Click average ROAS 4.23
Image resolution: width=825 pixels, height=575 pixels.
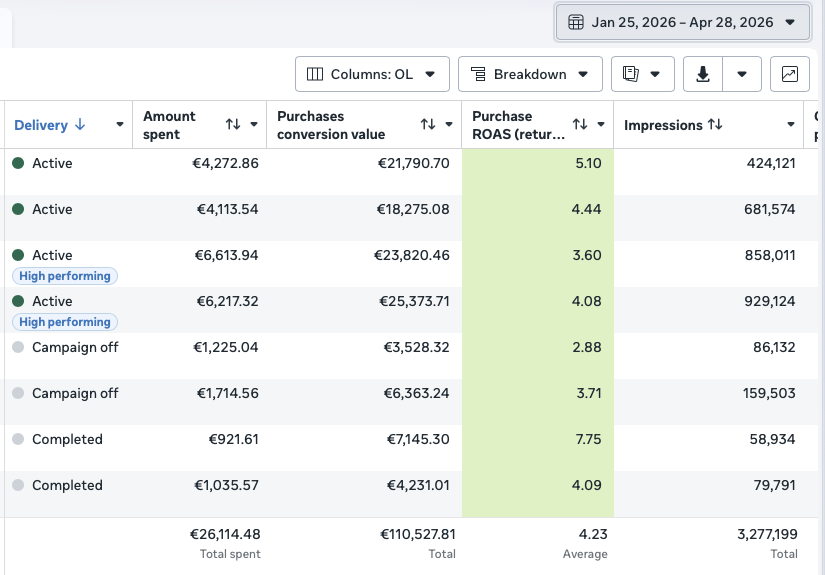coord(593,534)
